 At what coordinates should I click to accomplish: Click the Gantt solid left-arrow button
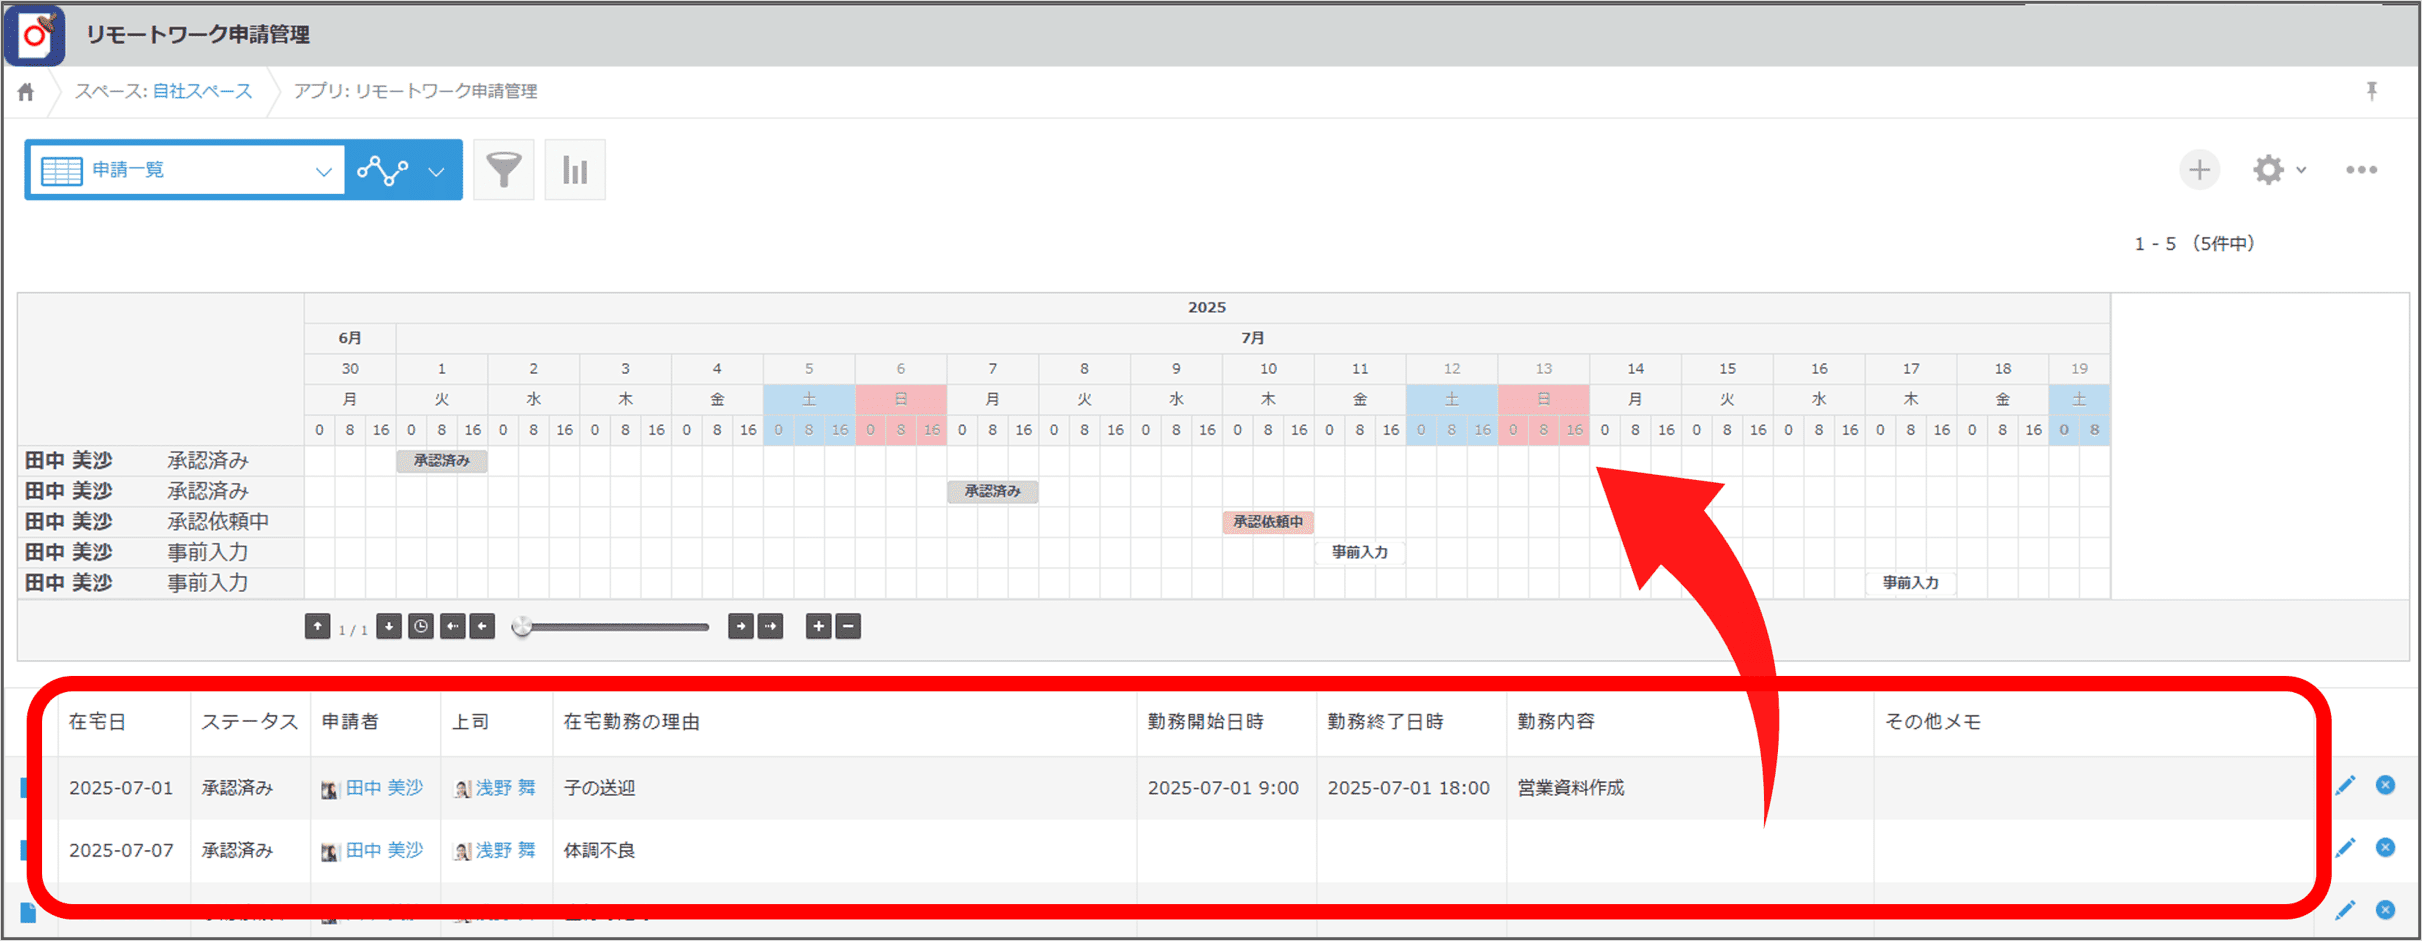click(483, 627)
